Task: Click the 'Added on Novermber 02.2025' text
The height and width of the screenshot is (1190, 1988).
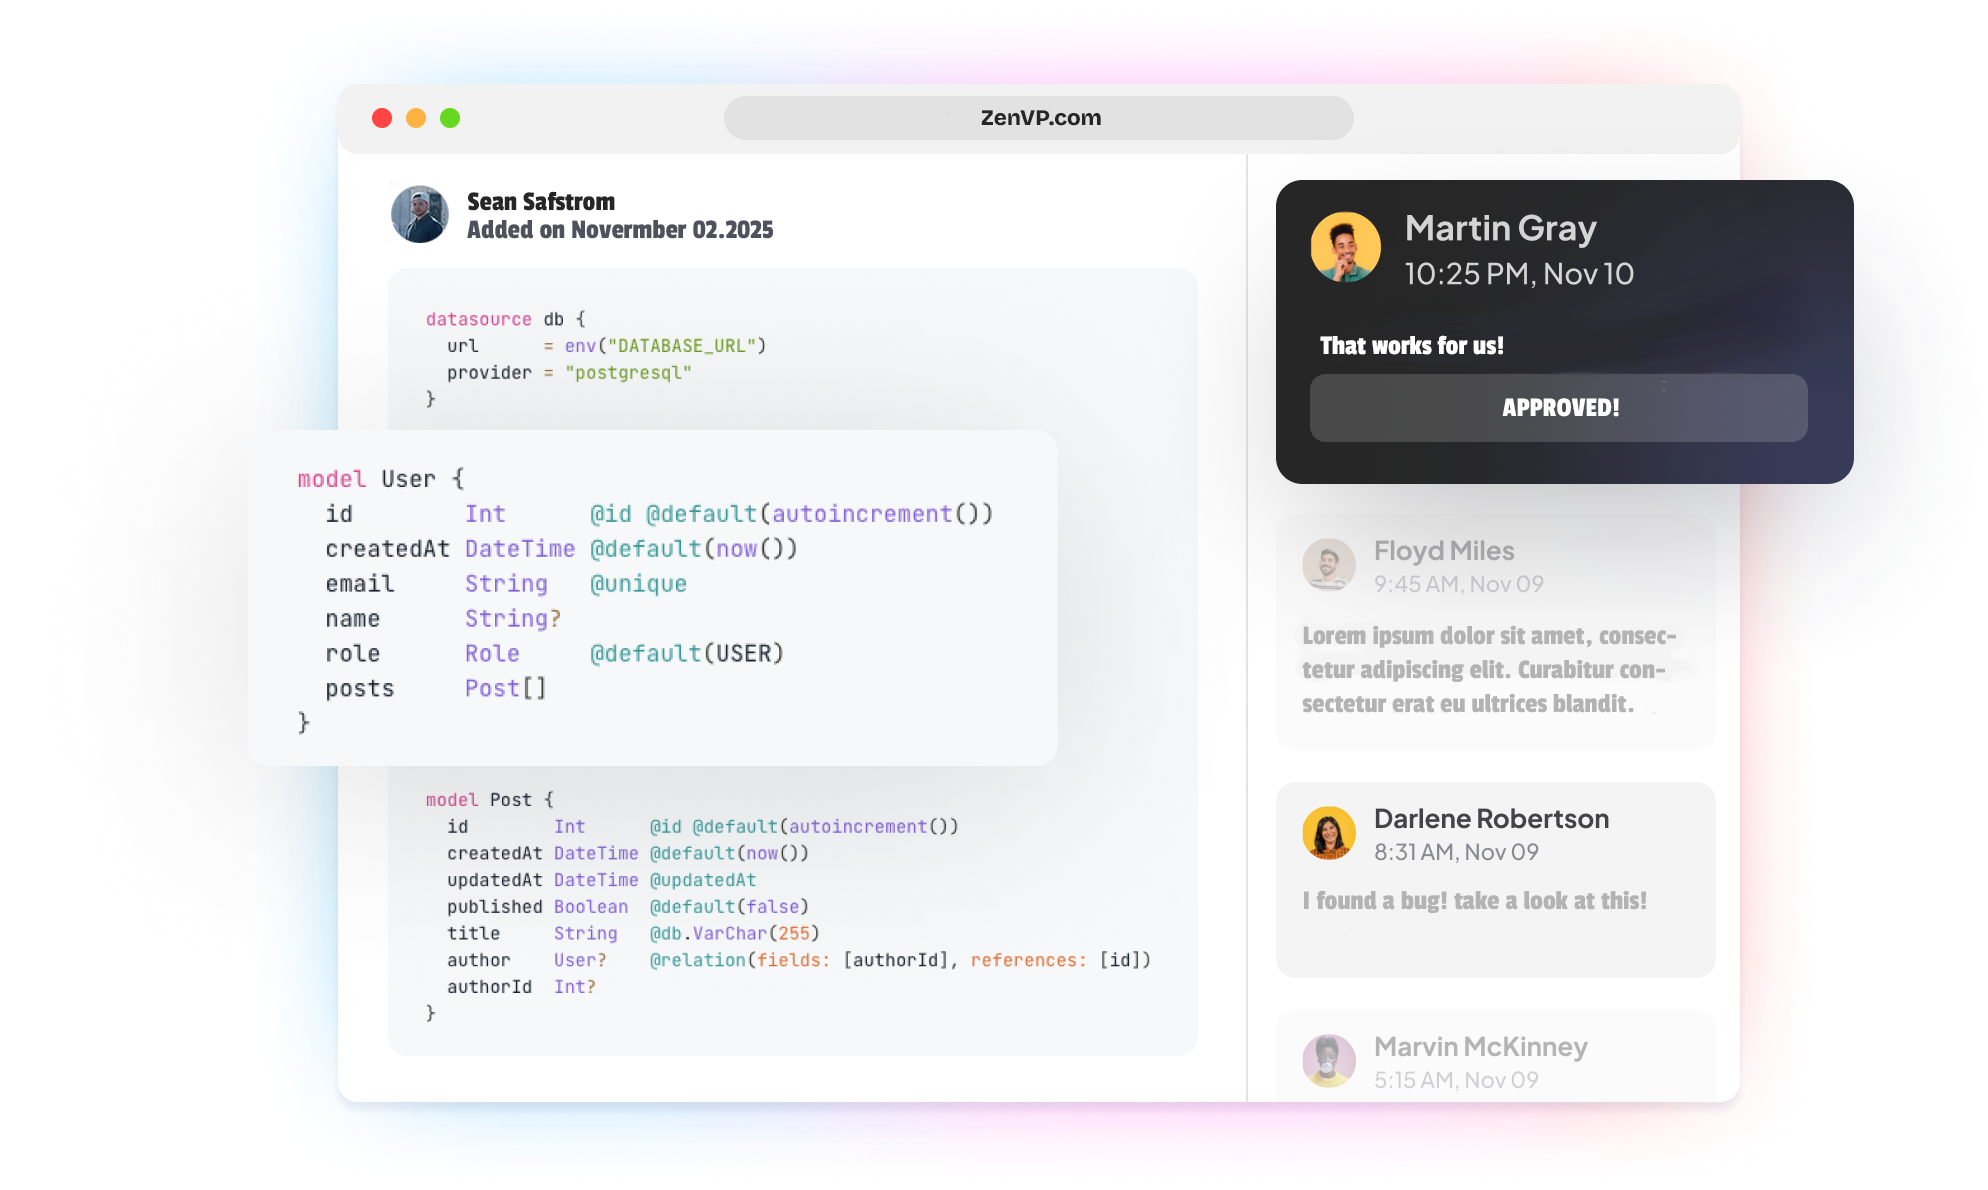Action: [620, 230]
